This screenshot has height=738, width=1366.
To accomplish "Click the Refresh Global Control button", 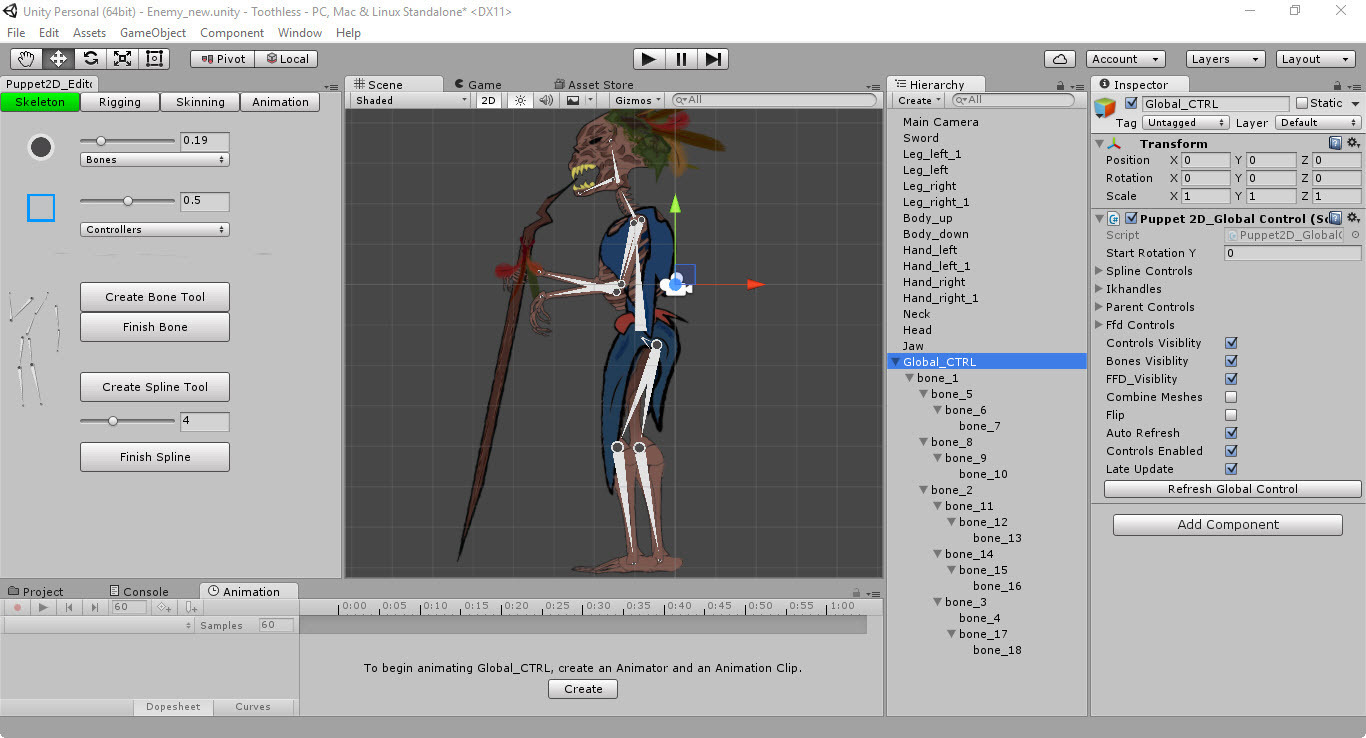I will [x=1233, y=489].
